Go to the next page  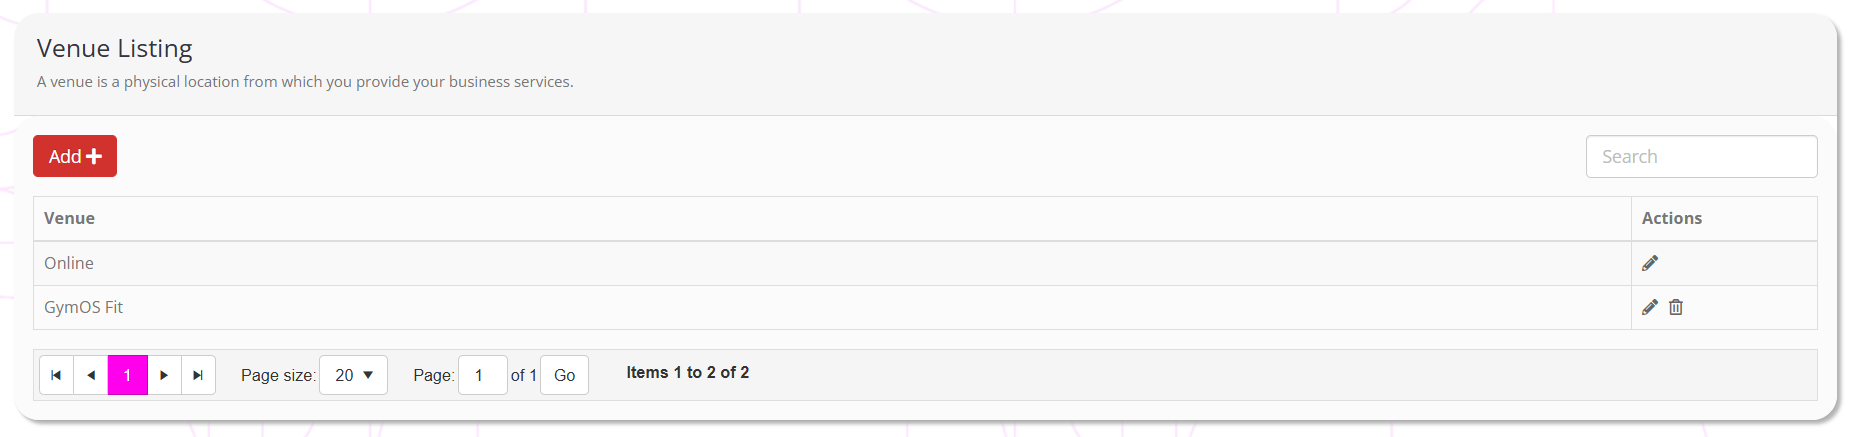[x=164, y=375]
